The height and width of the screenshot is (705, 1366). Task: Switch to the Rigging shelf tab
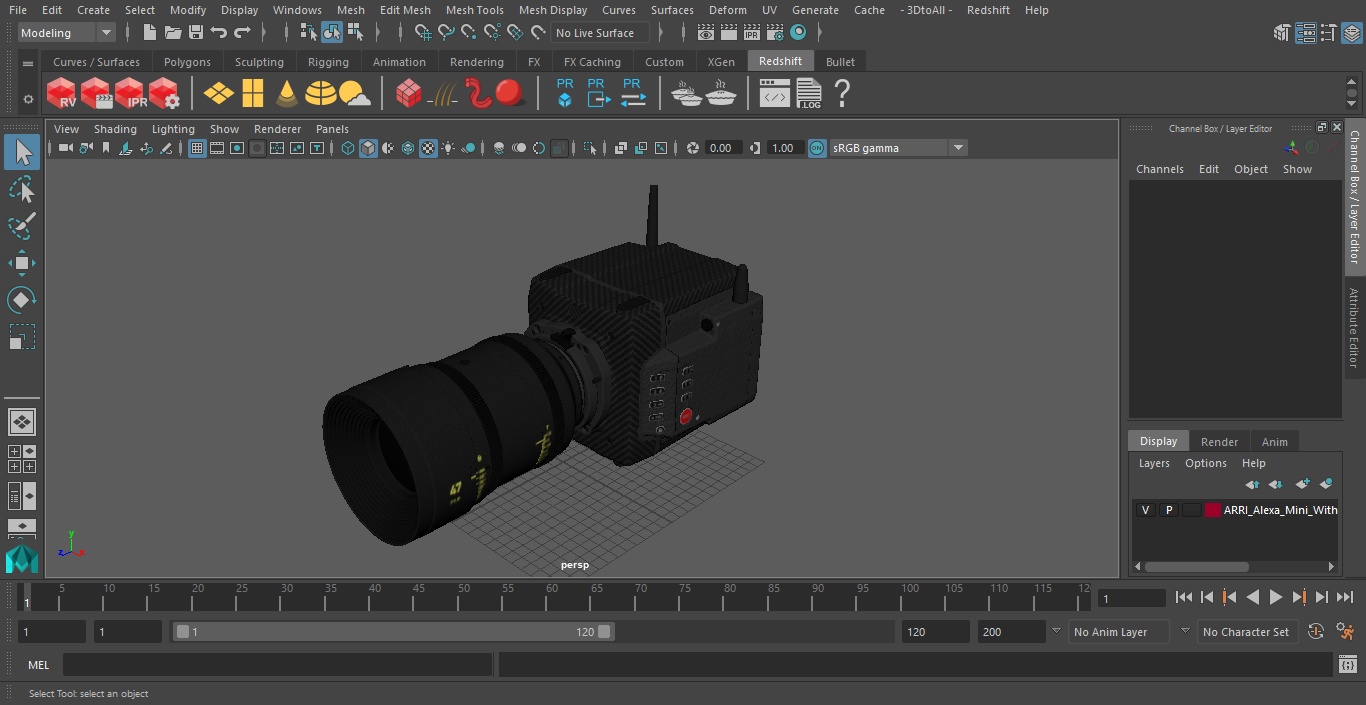(328, 62)
